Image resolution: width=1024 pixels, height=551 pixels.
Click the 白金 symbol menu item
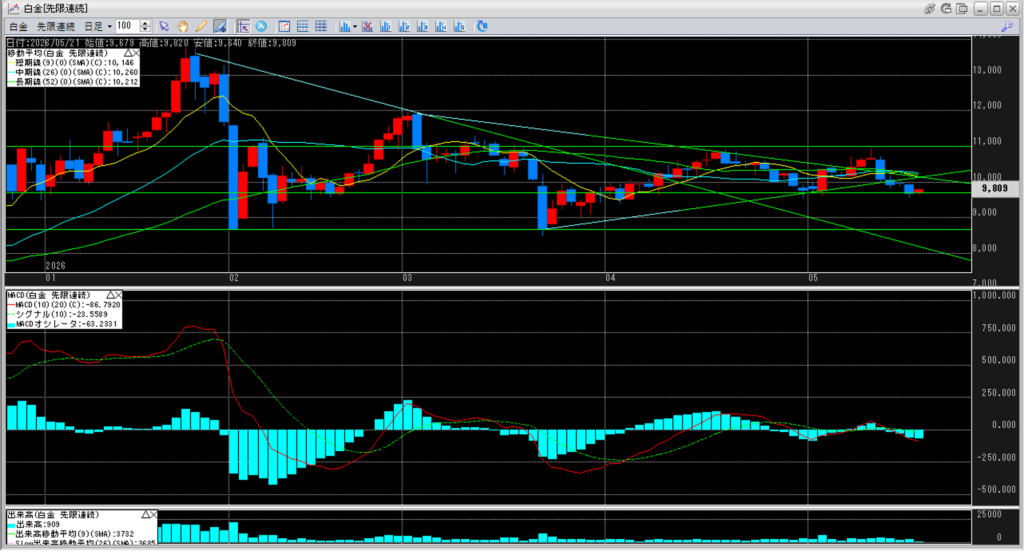[18, 27]
